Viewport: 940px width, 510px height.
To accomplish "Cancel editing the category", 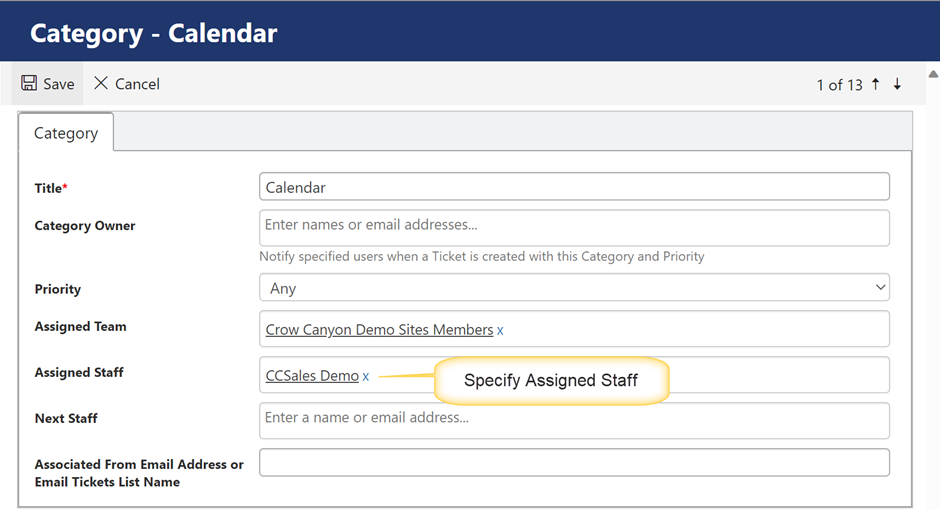I will (126, 84).
